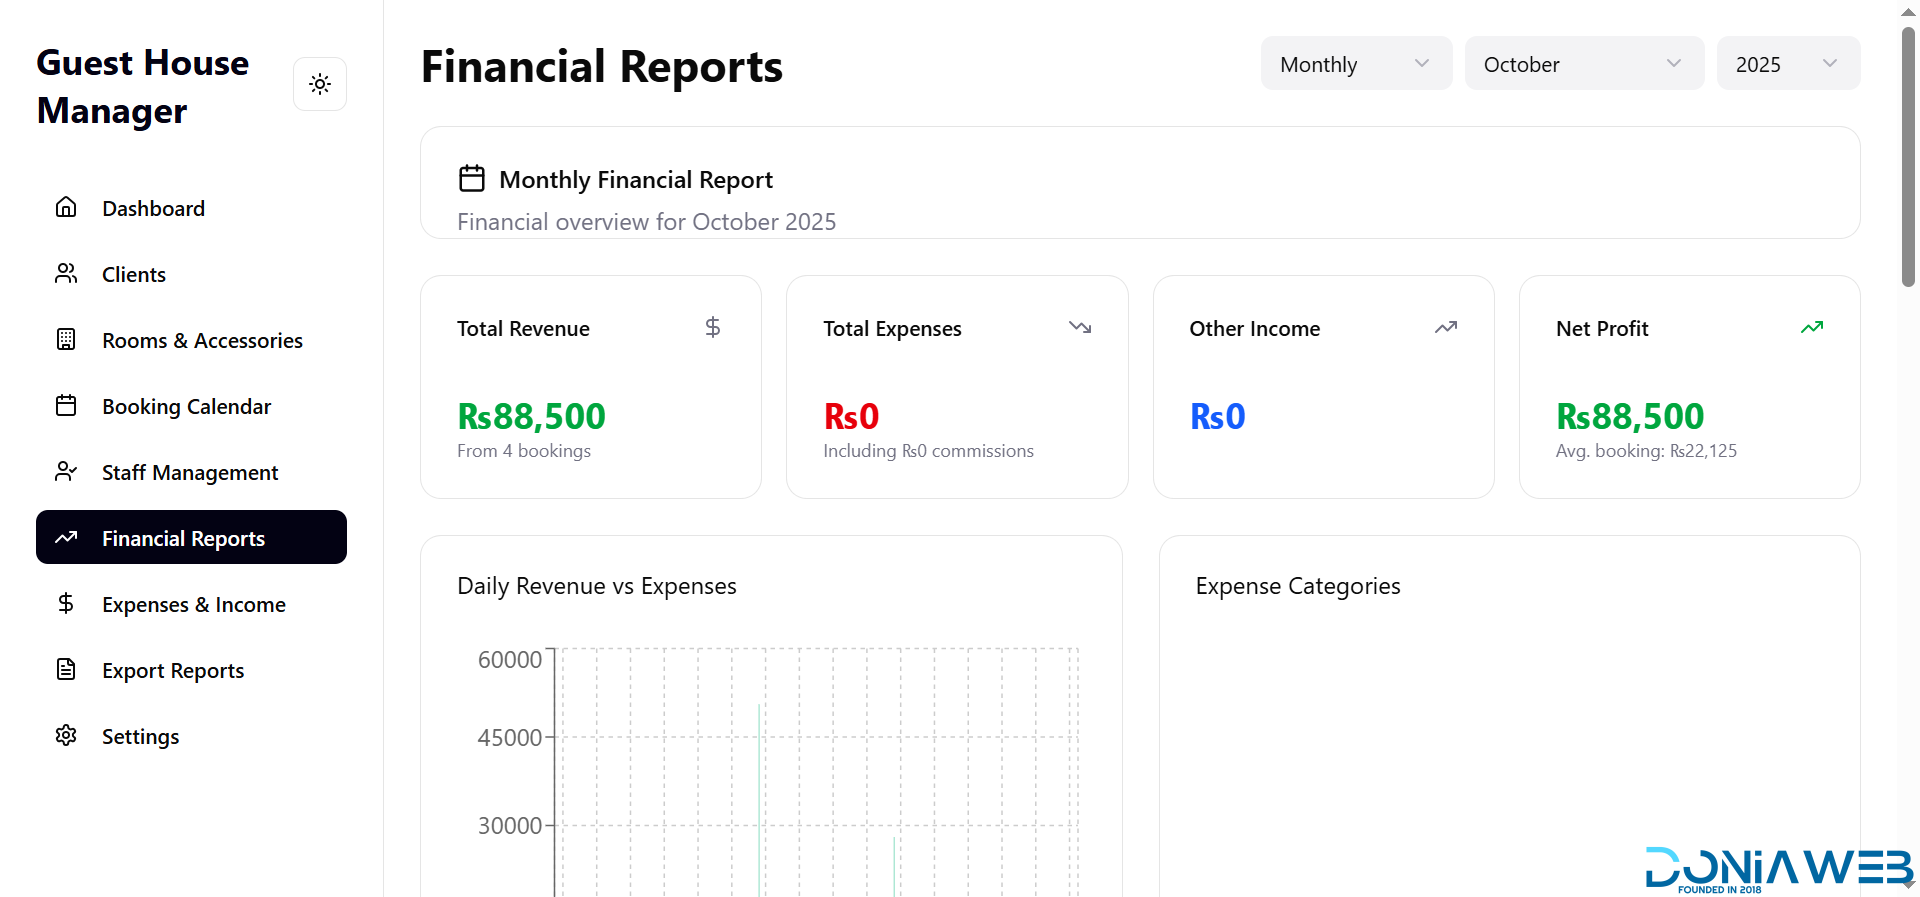Open the October month dropdown

tap(1583, 64)
